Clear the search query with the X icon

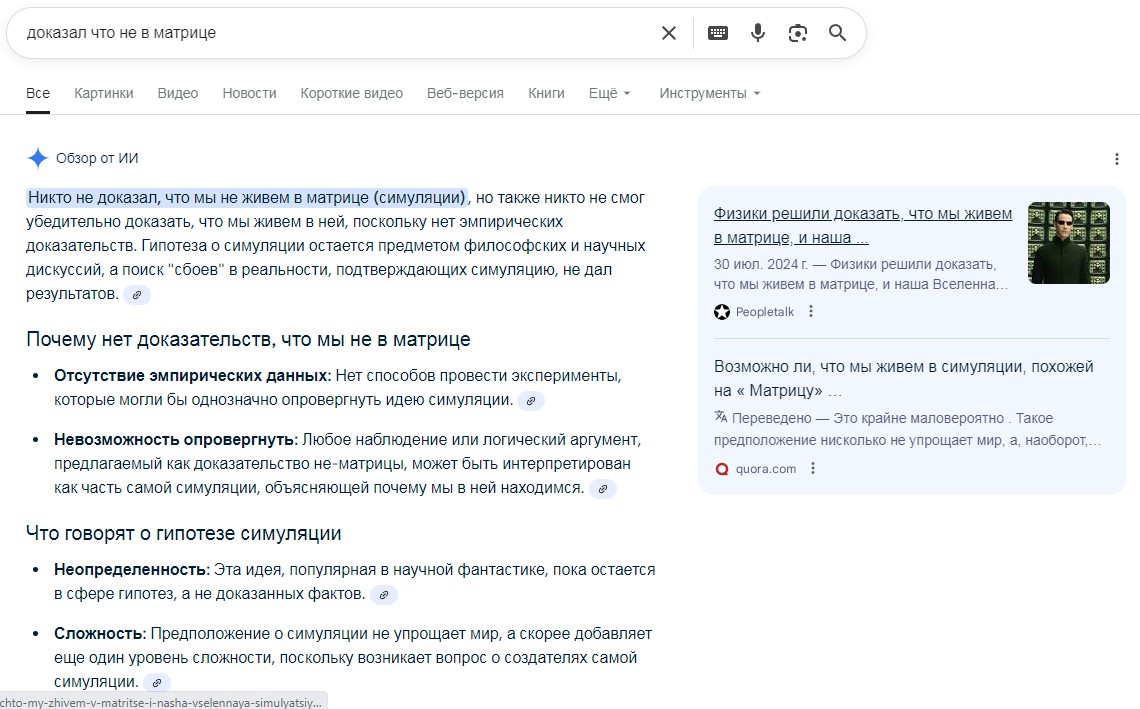coord(668,33)
